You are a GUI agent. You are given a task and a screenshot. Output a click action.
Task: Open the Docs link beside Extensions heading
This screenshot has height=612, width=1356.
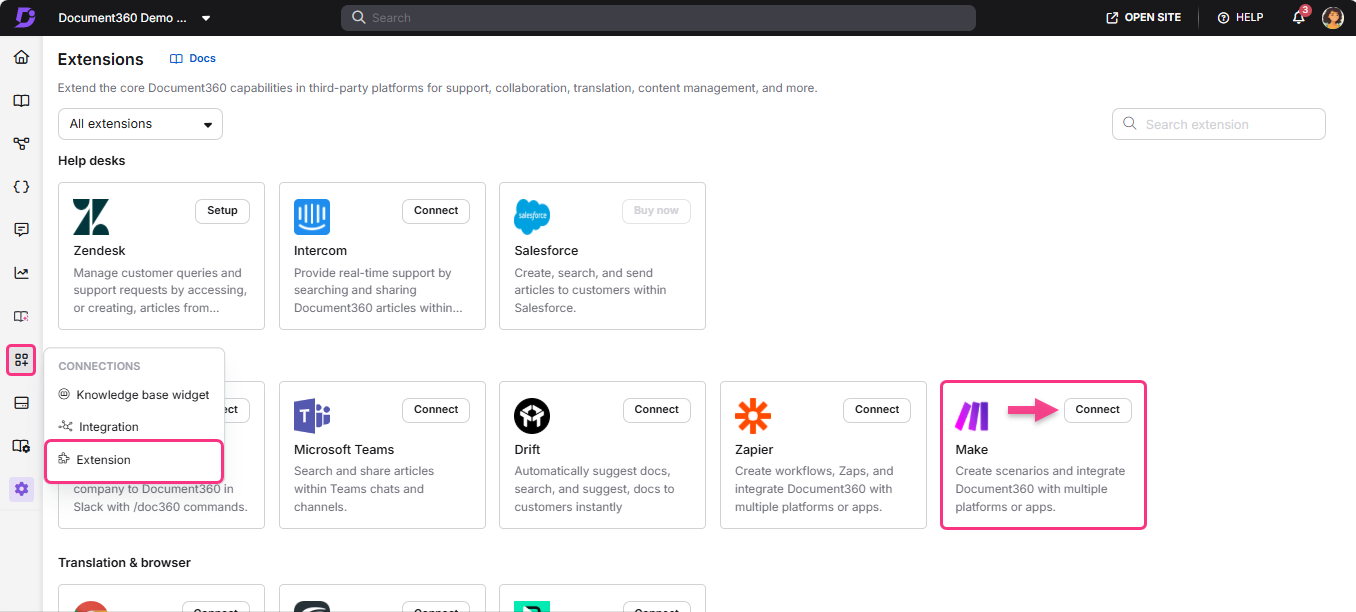tap(192, 58)
